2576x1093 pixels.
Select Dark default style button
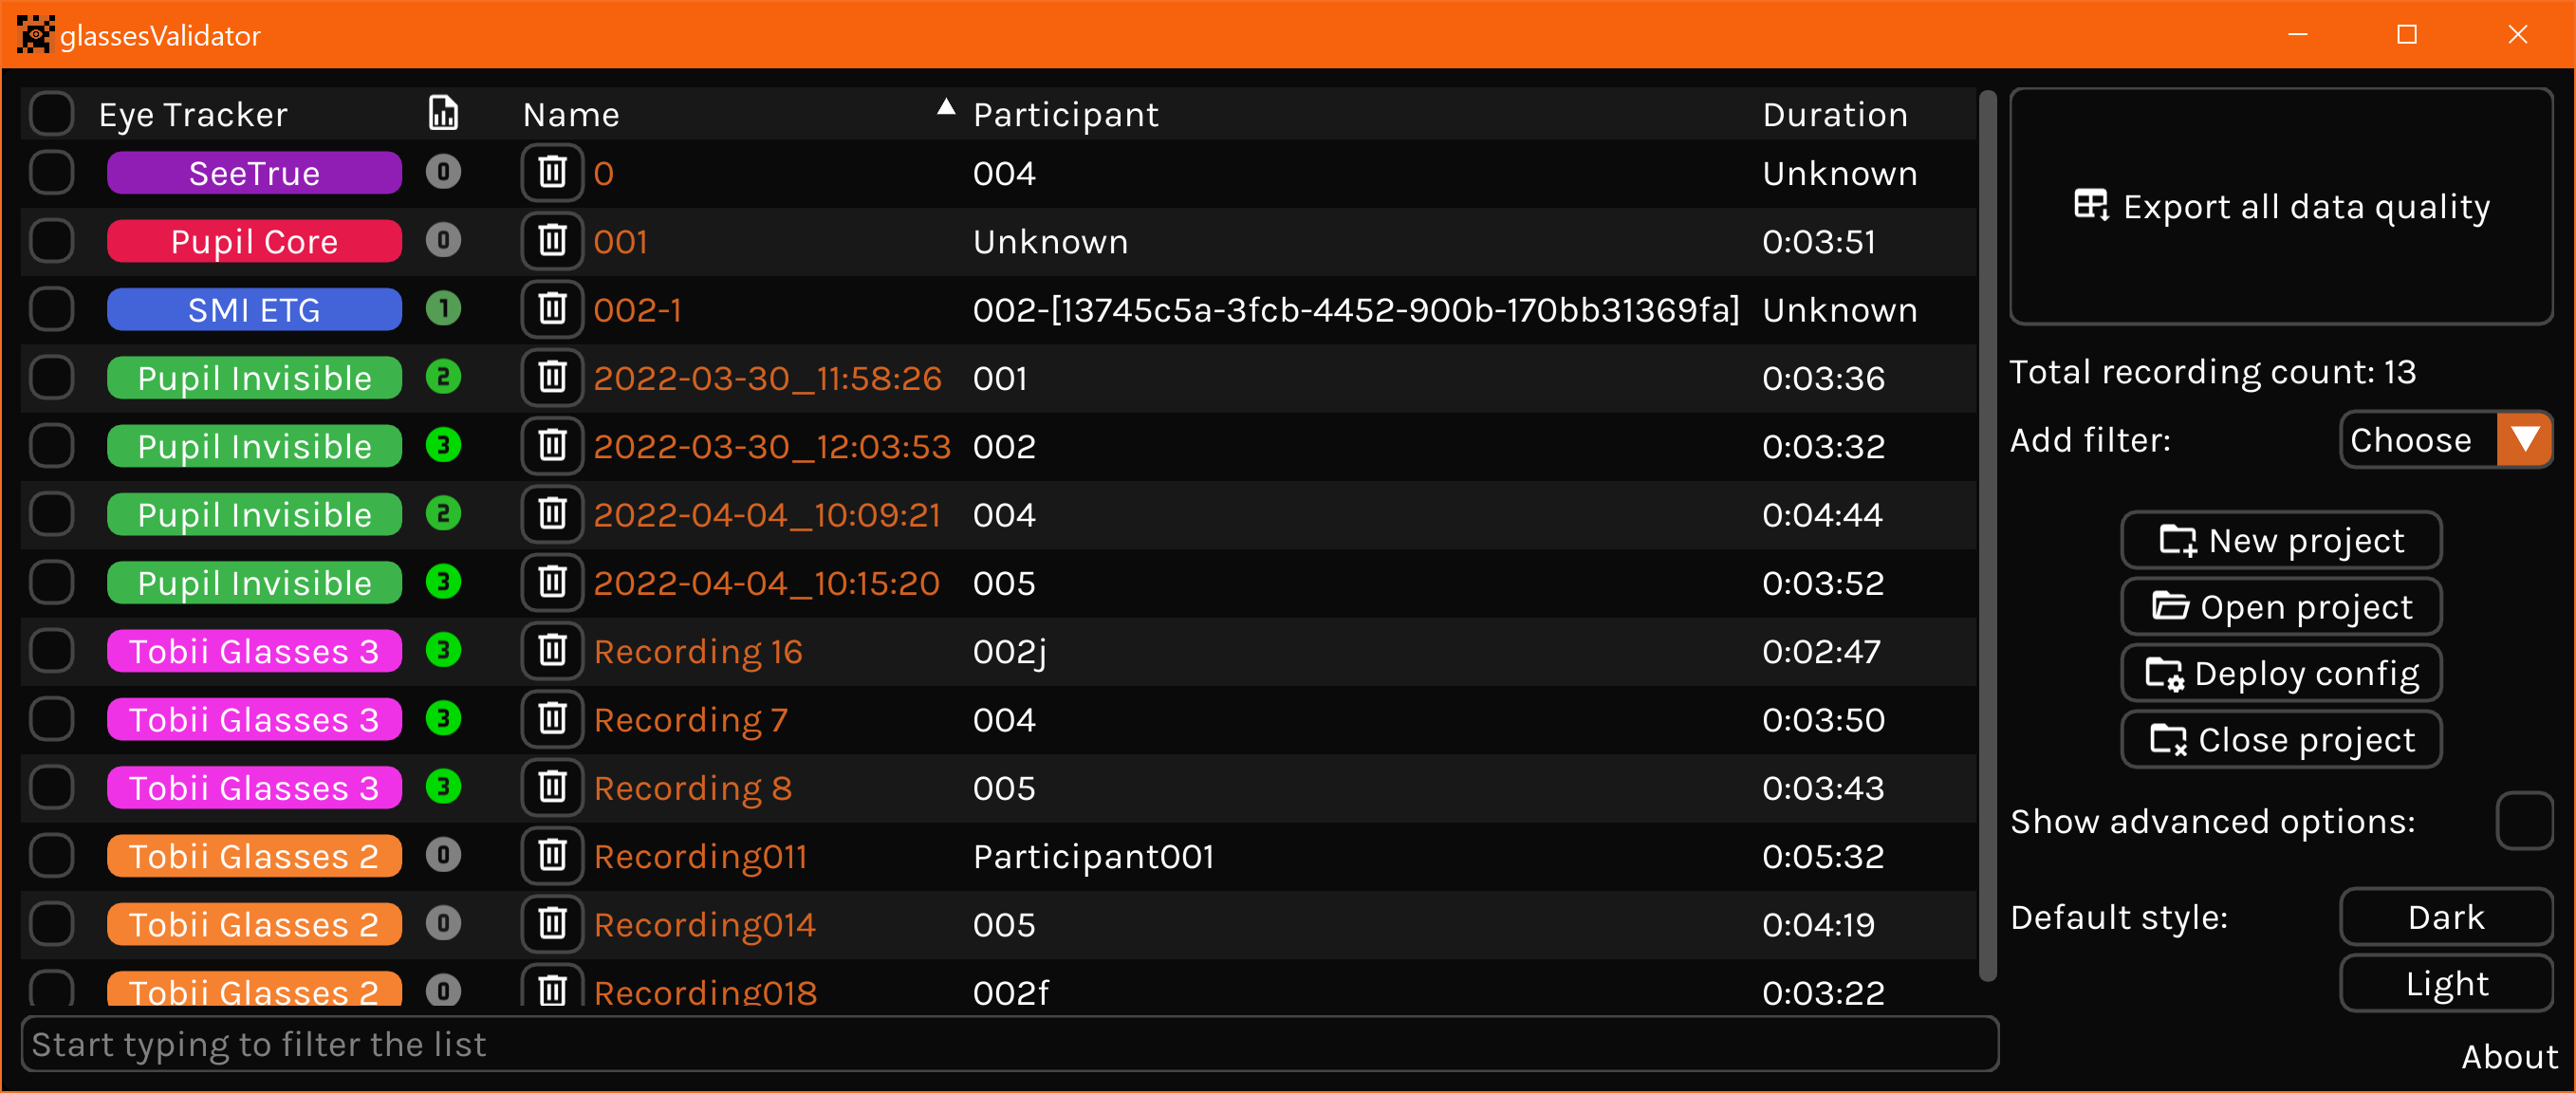tap(2446, 917)
